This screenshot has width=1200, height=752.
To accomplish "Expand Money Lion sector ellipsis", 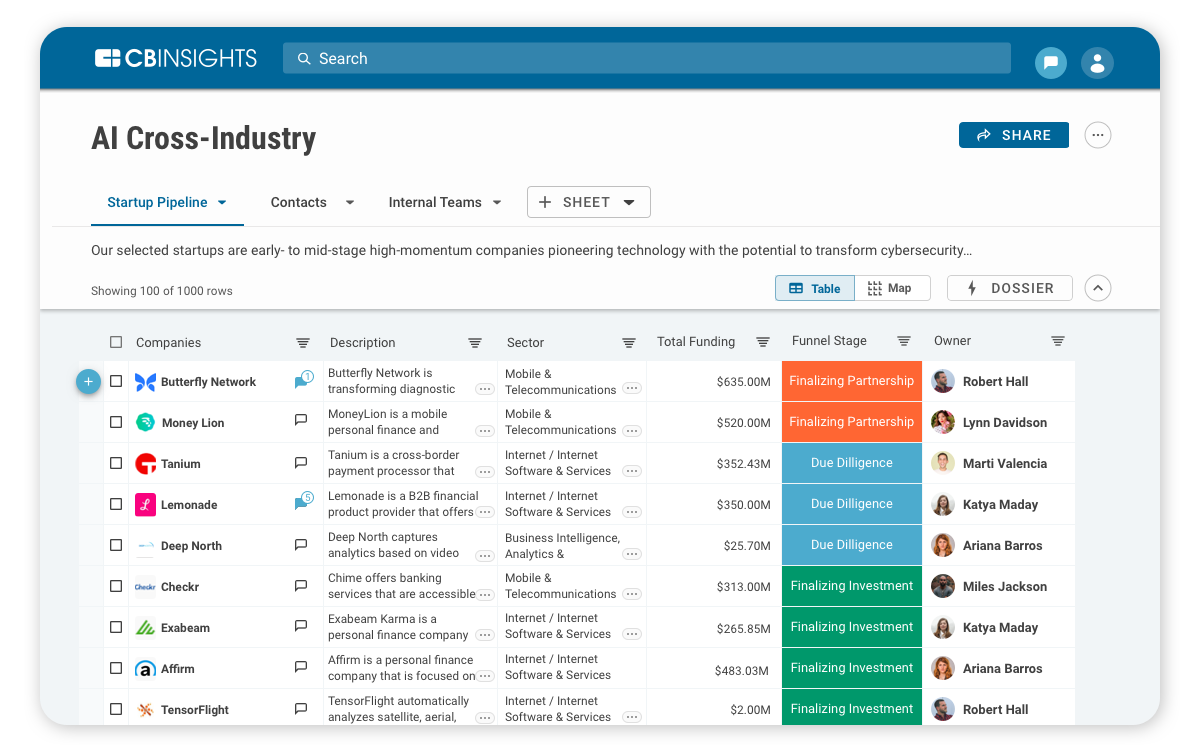I will [632, 430].
